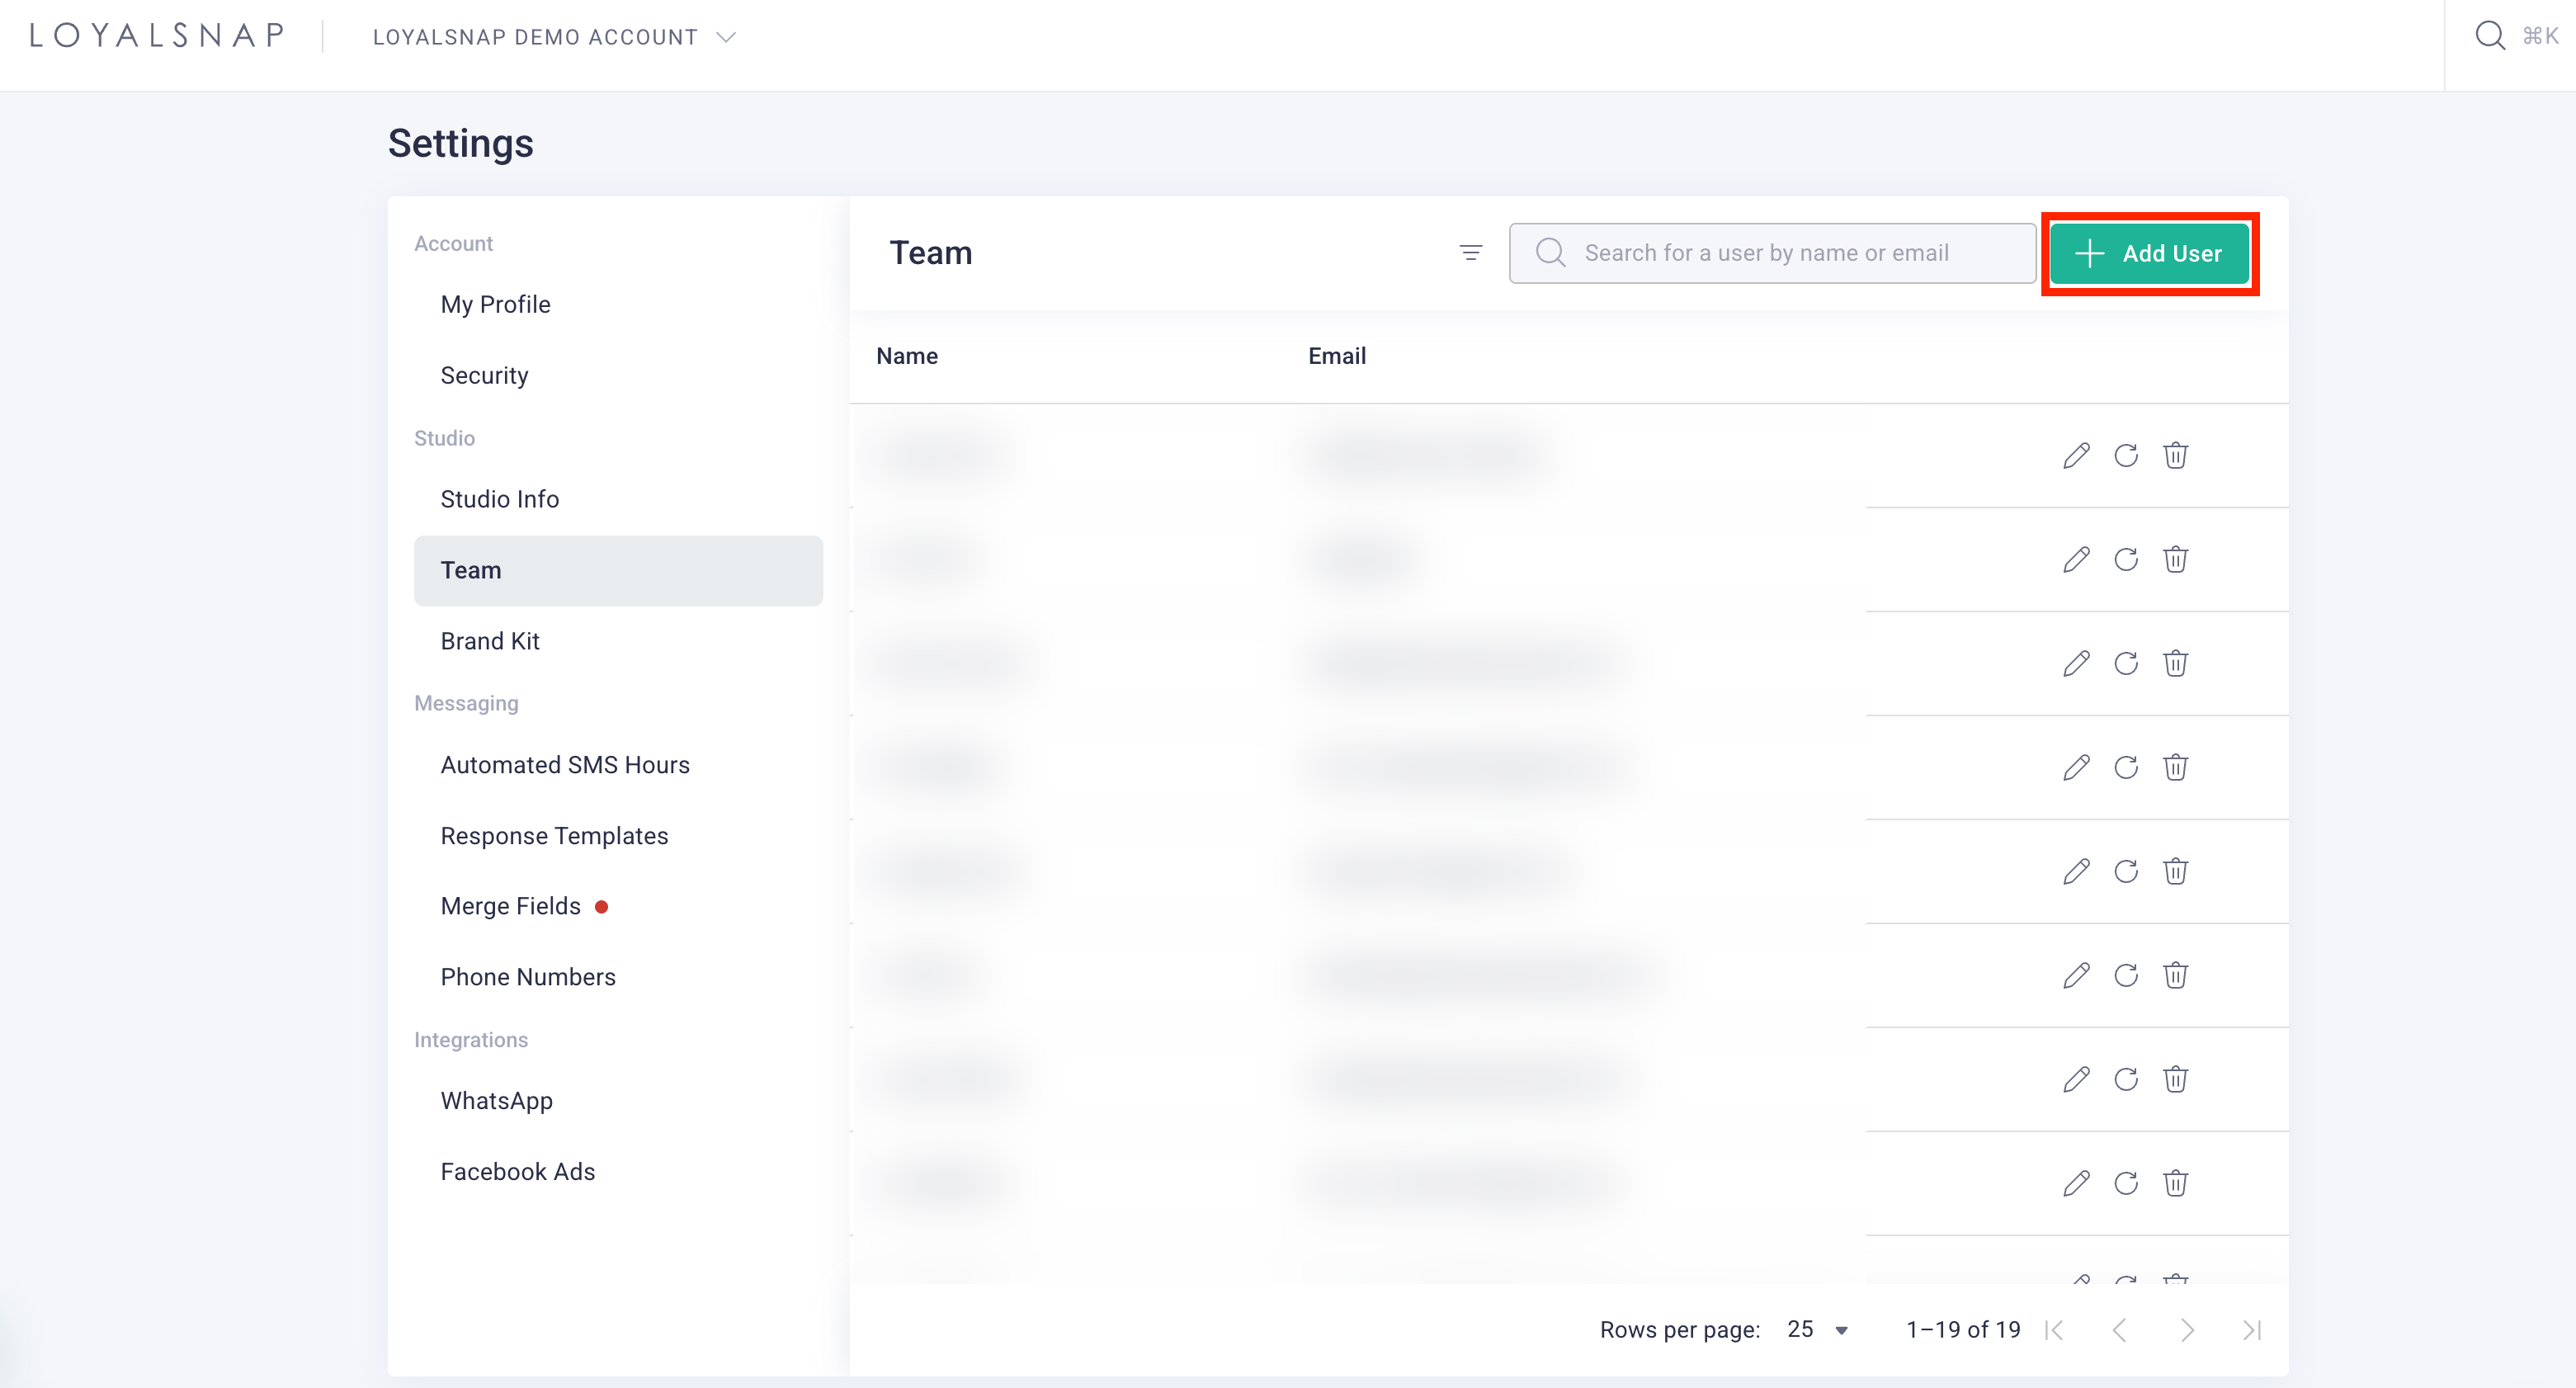
Task: Delete the sixth team member with the trash icon
Action: tap(2175, 976)
